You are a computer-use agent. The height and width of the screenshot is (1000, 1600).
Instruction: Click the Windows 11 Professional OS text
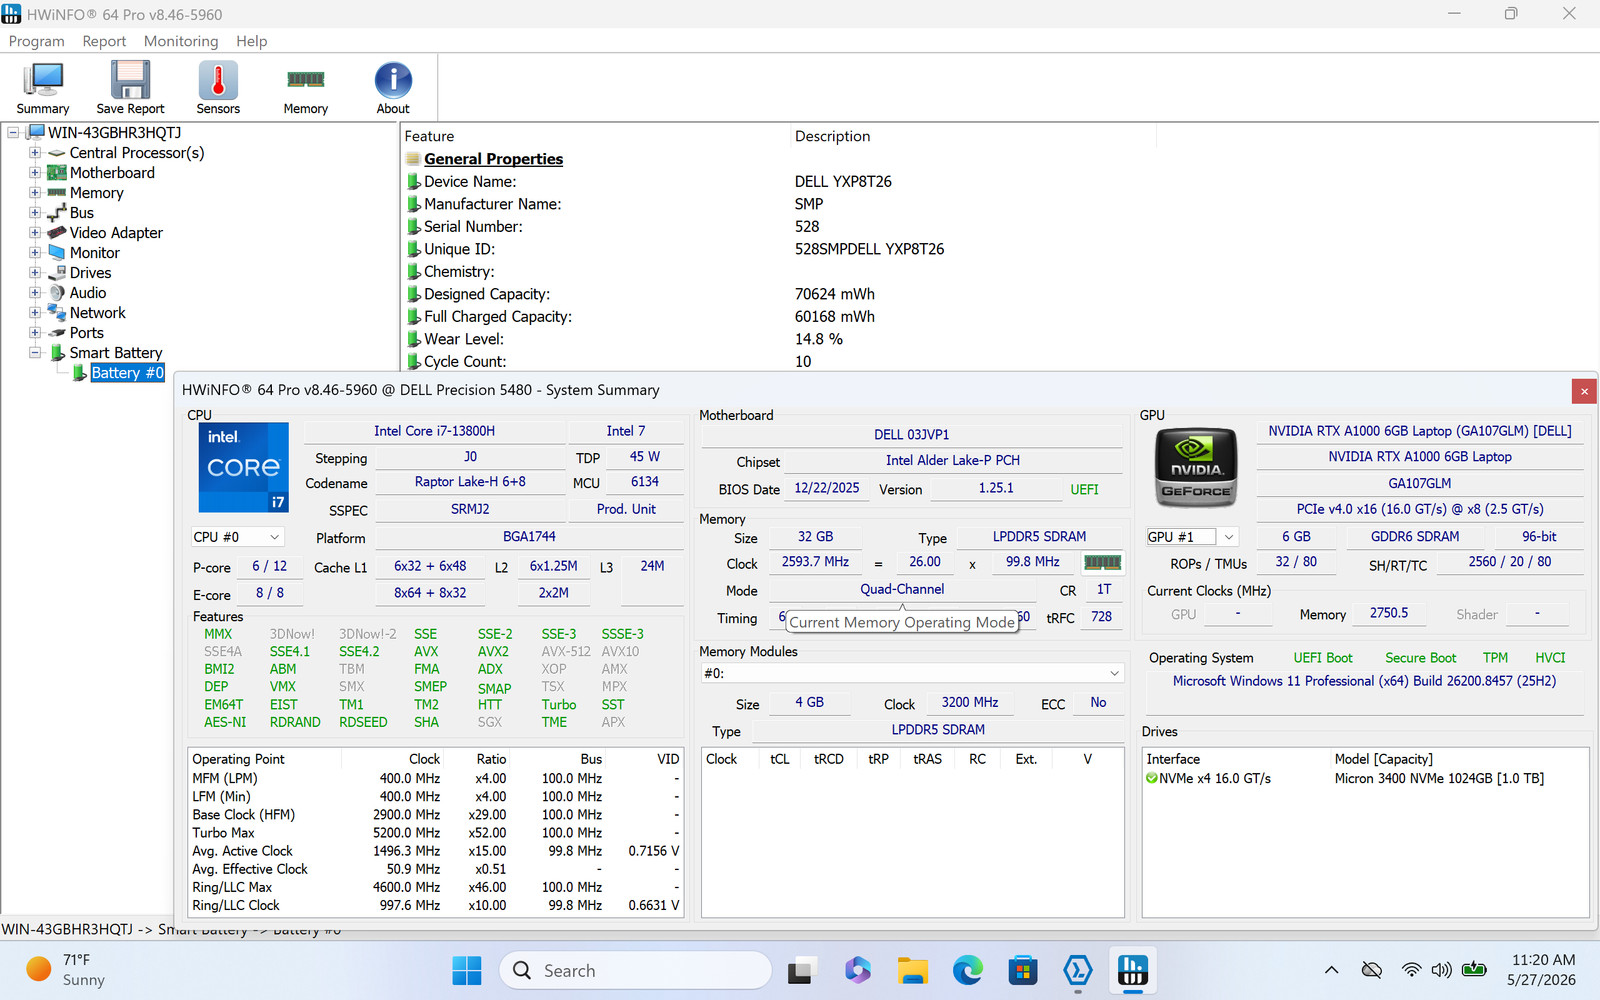point(1364,681)
